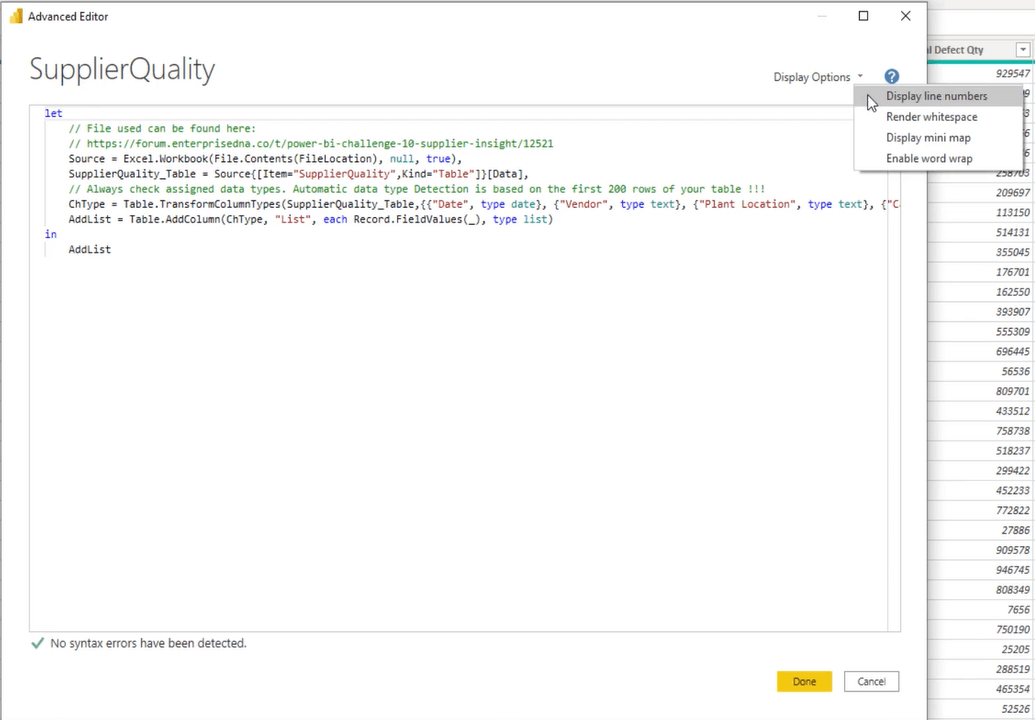Click the 'File used can be found here' comment
Screen dimensions: 1035x720
[x=162, y=129]
